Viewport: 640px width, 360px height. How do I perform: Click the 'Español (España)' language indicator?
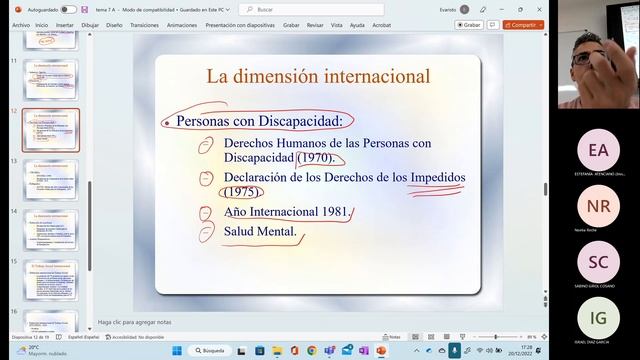tap(83, 337)
